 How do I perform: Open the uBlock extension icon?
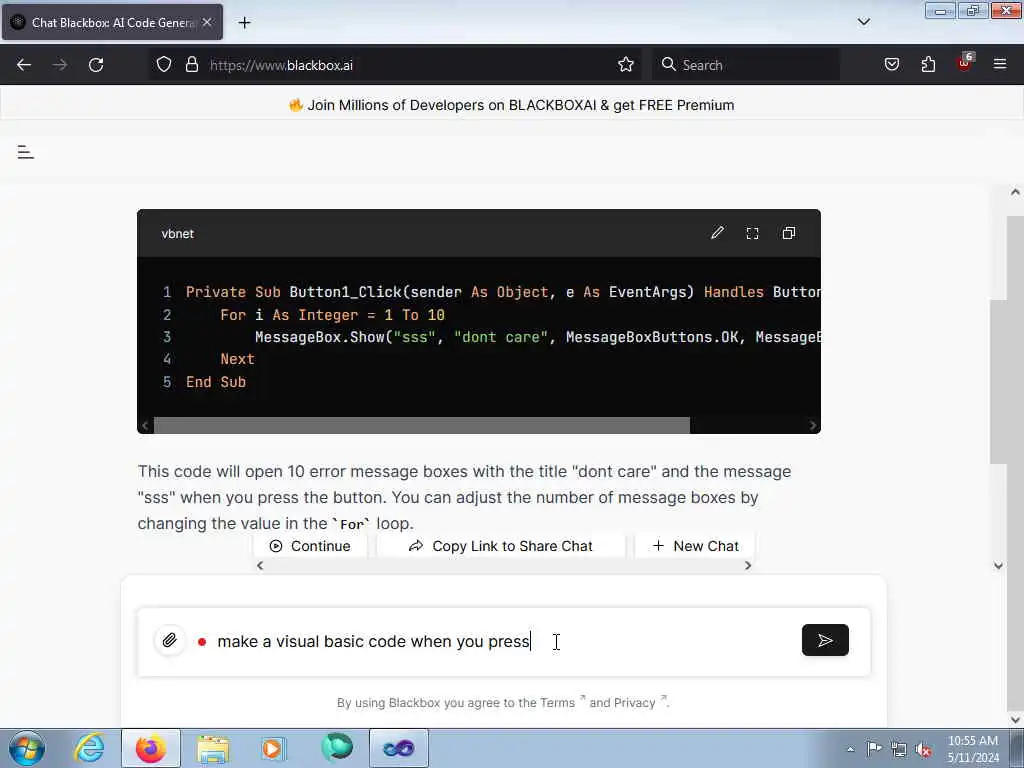click(964, 63)
